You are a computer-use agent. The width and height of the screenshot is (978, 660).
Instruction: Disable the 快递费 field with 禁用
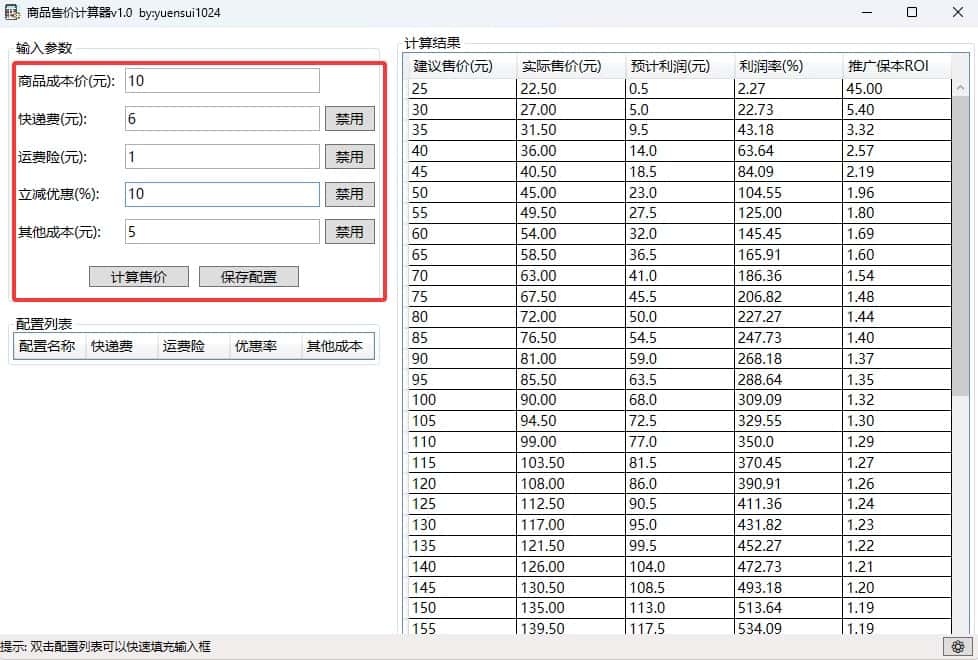[349, 119]
